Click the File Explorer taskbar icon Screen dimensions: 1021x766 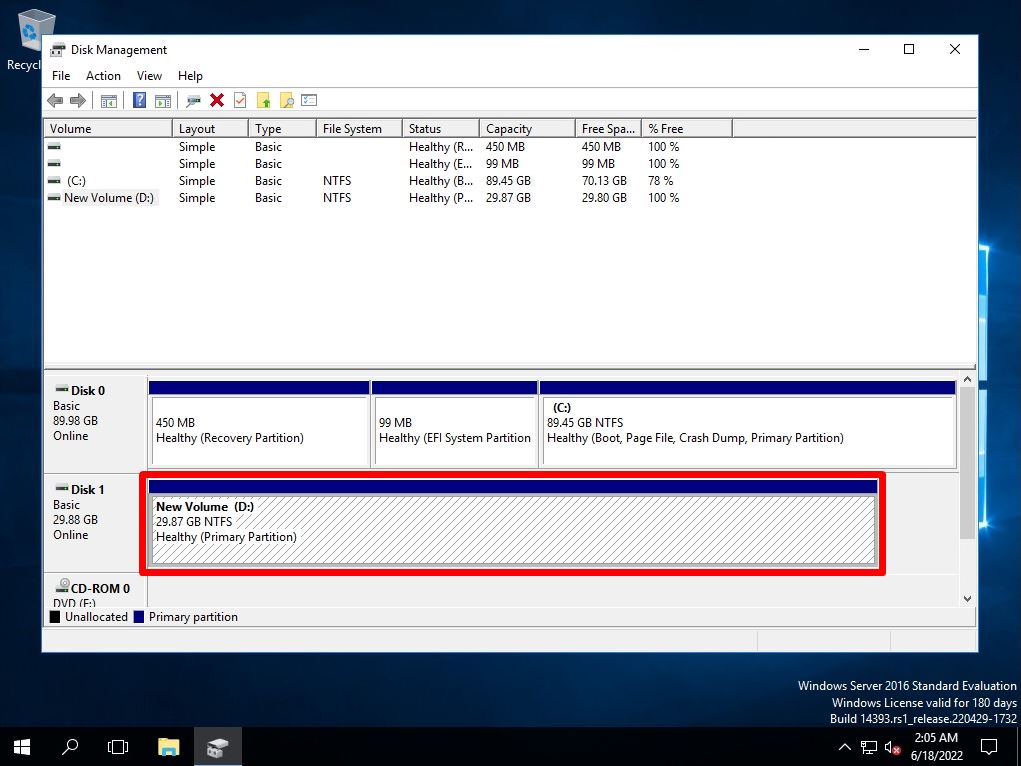click(169, 746)
